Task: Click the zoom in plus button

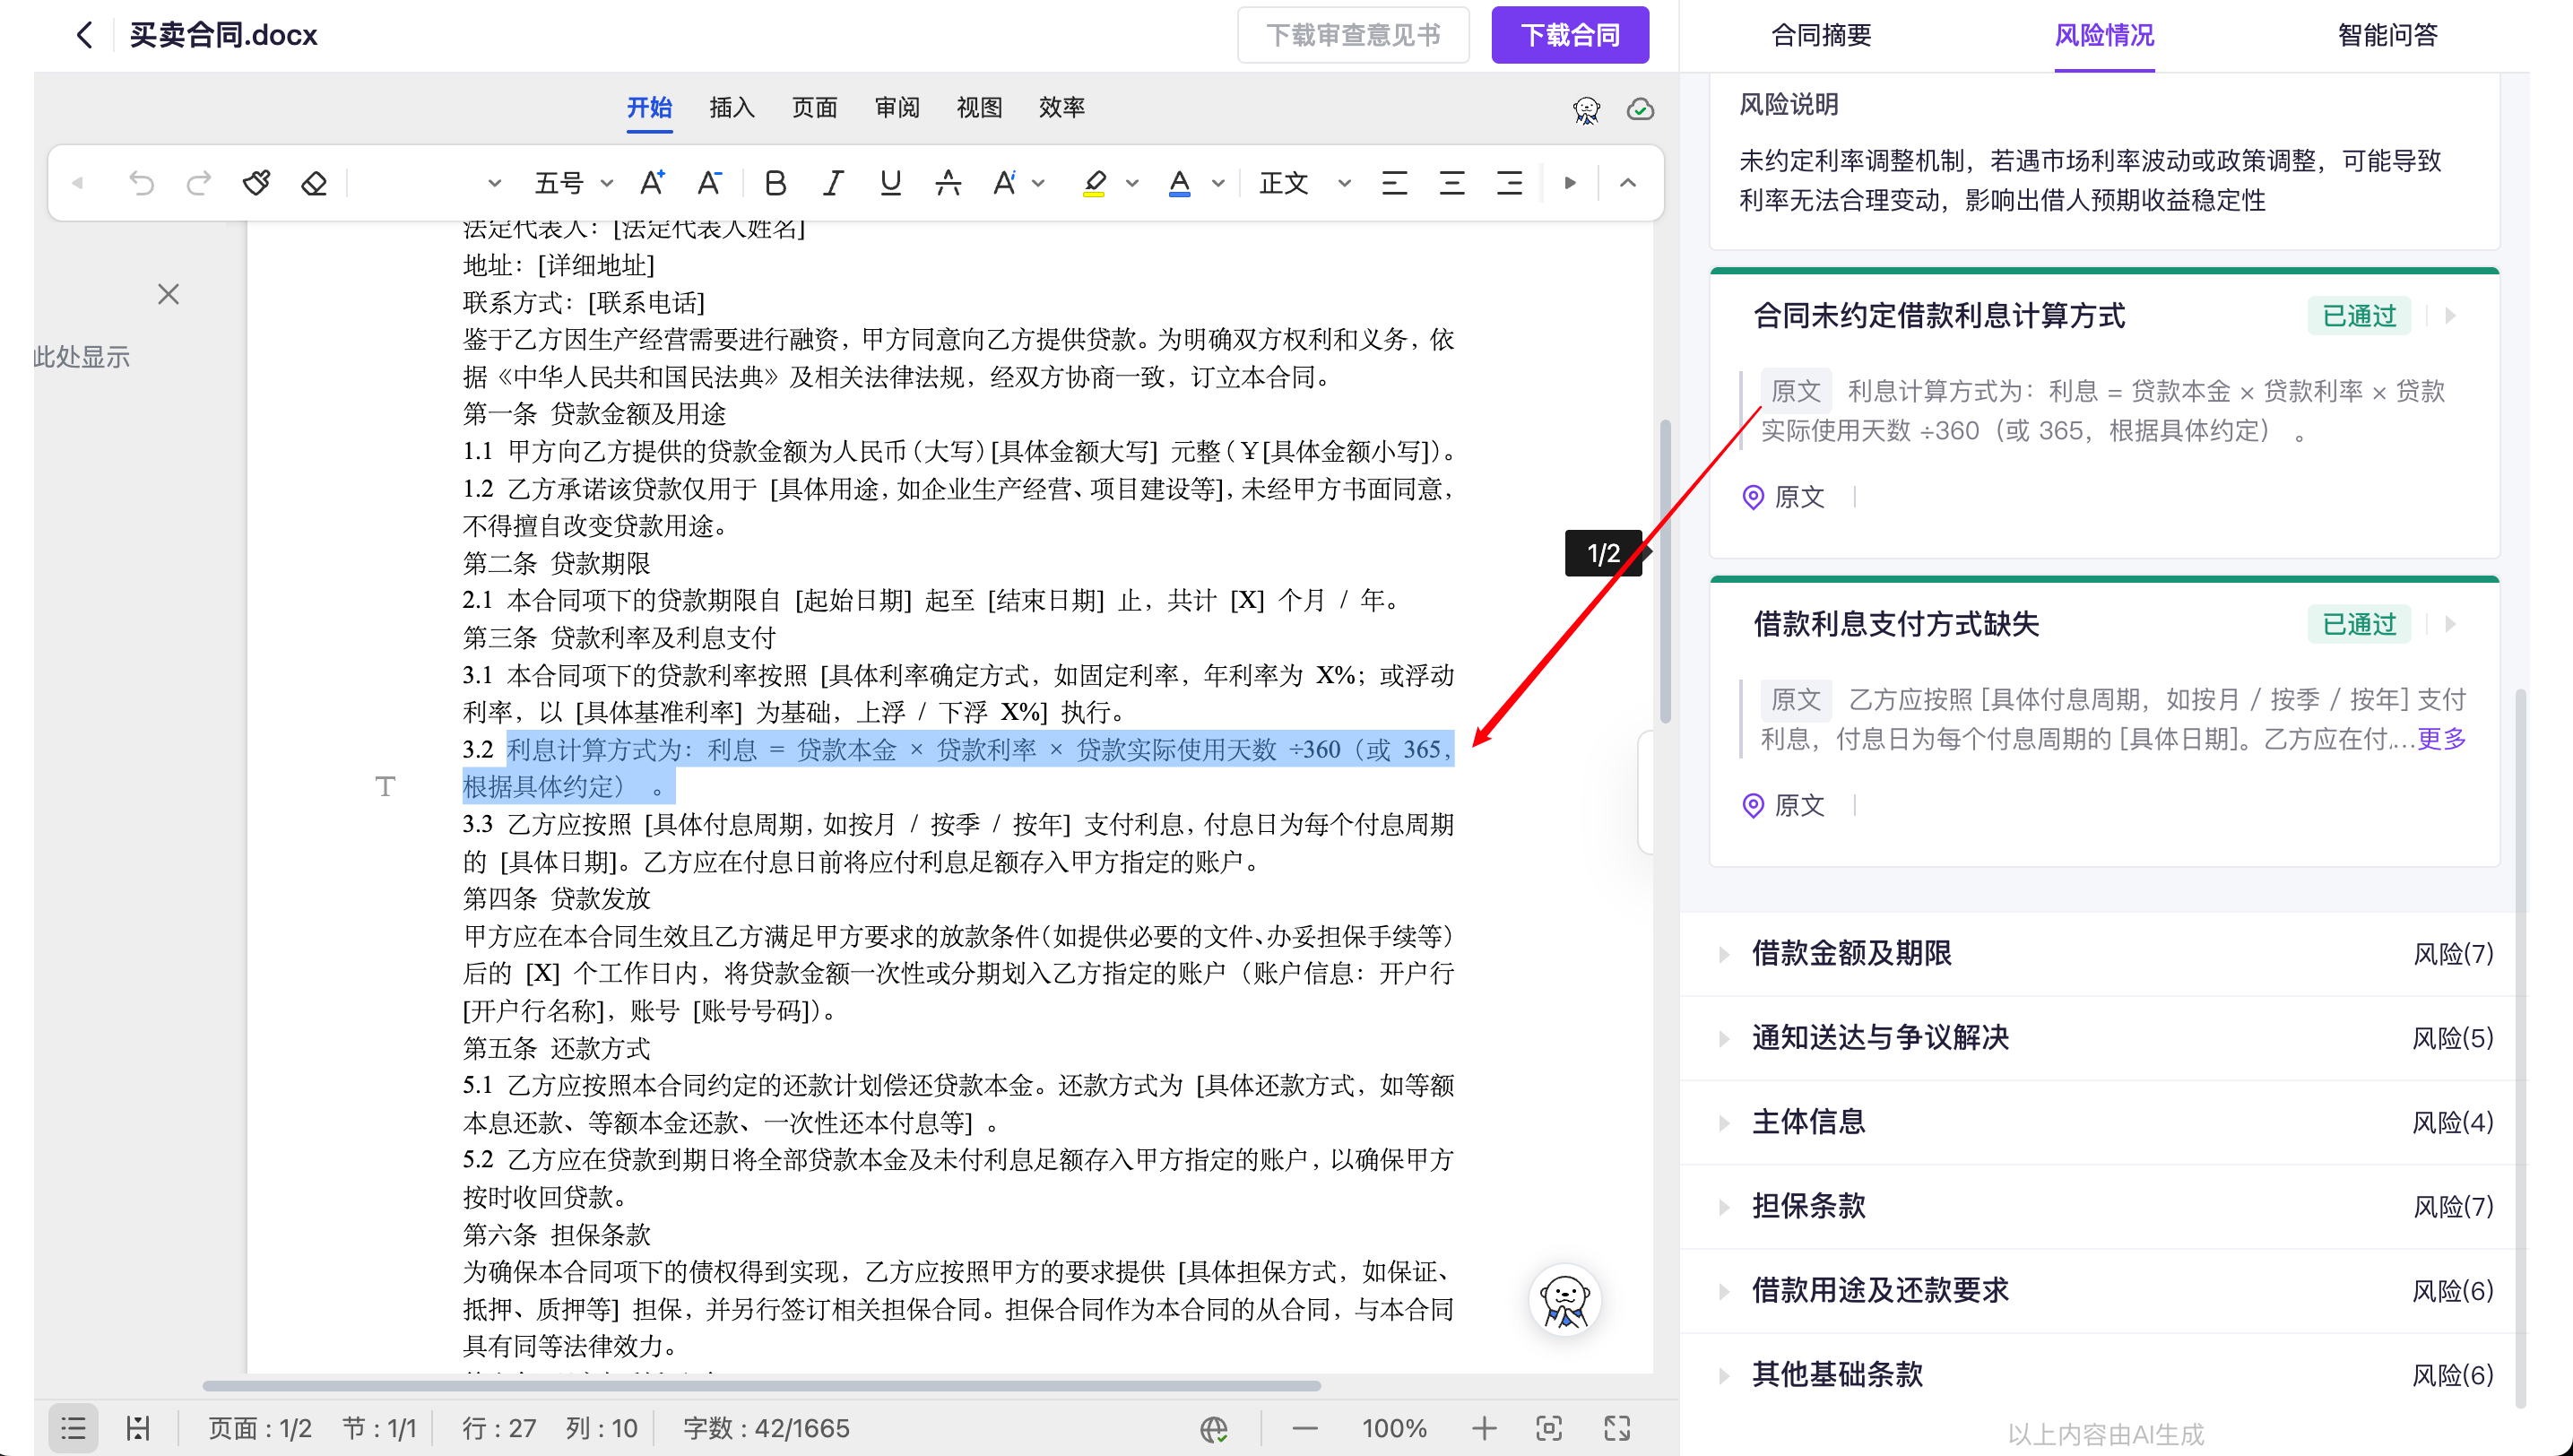Action: 1484,1428
